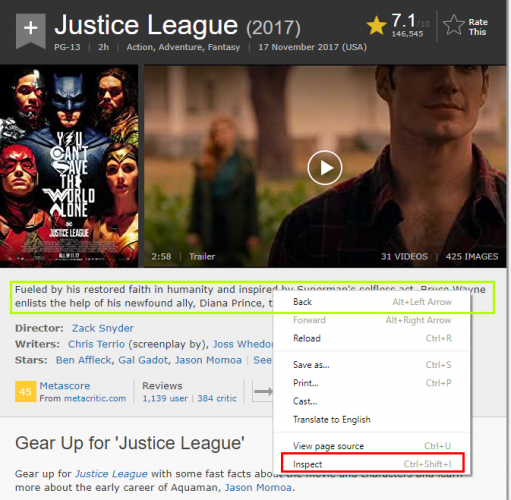Open the 425 IMAGES gallery link
Screen dimensions: 511x500
tap(472, 256)
